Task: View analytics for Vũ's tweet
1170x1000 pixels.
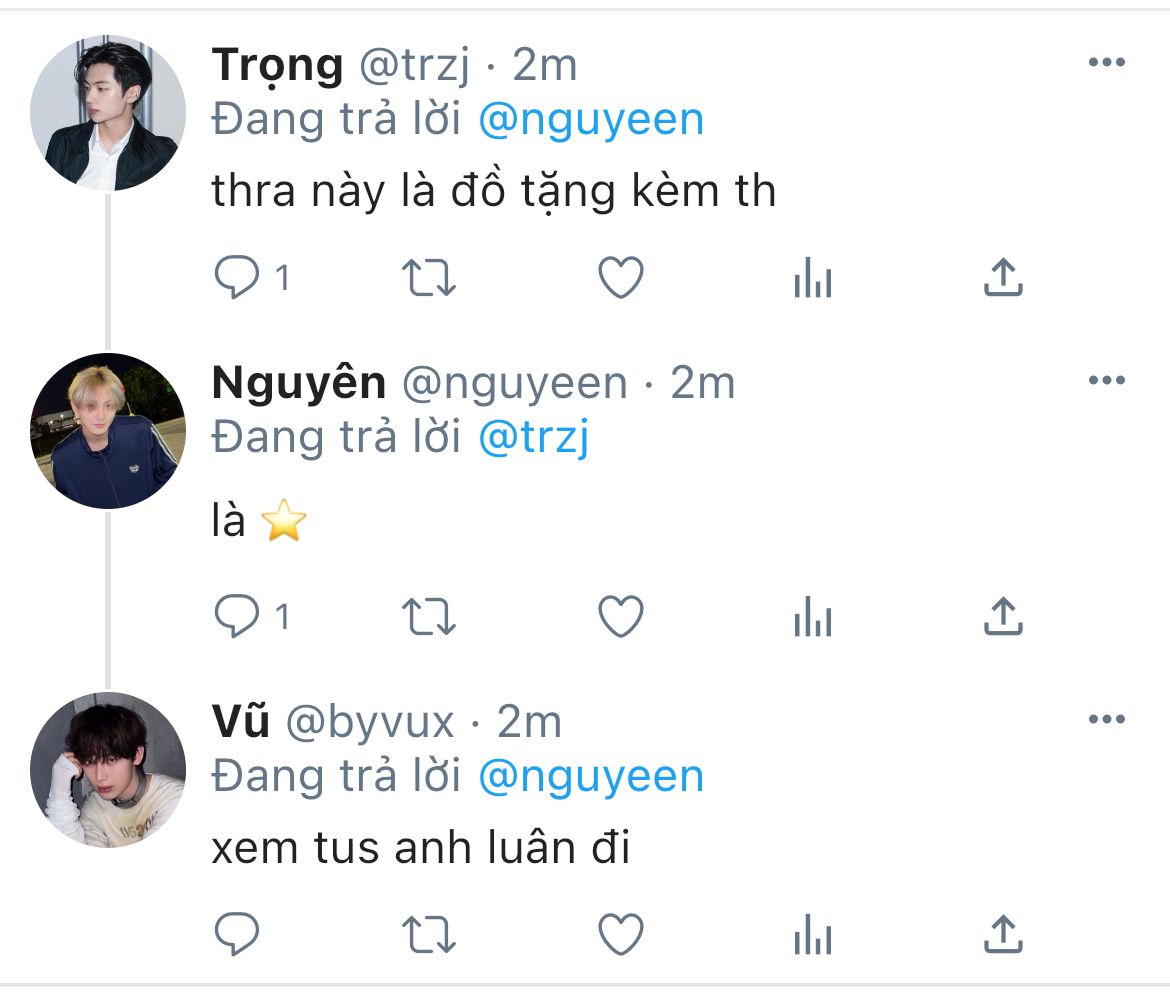Action: [x=812, y=934]
